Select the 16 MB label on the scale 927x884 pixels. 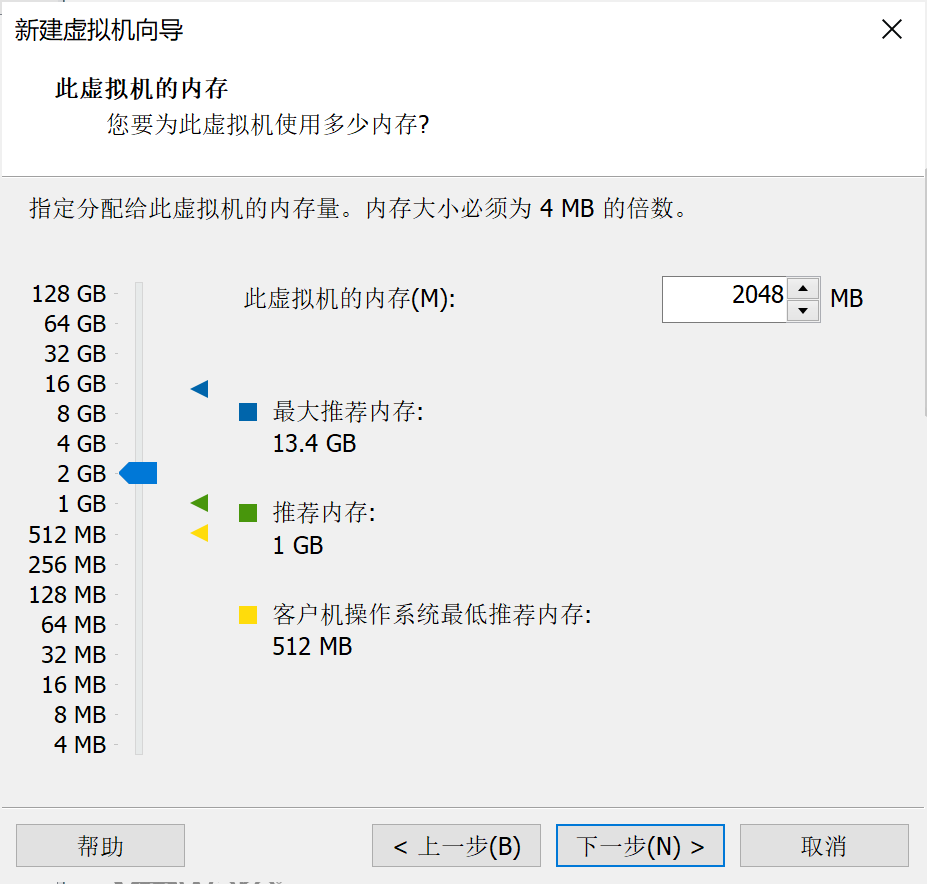74,685
